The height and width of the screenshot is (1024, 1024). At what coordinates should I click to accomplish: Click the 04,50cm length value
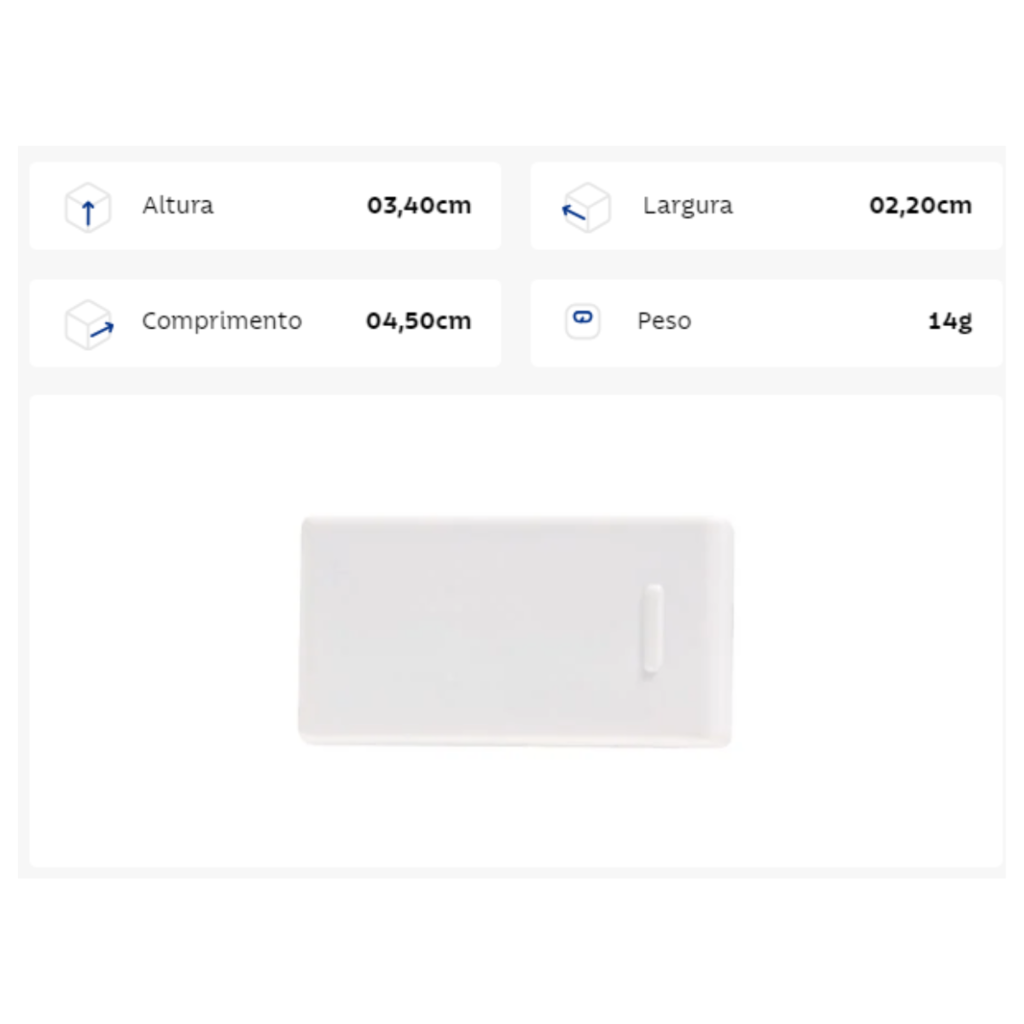[419, 321]
